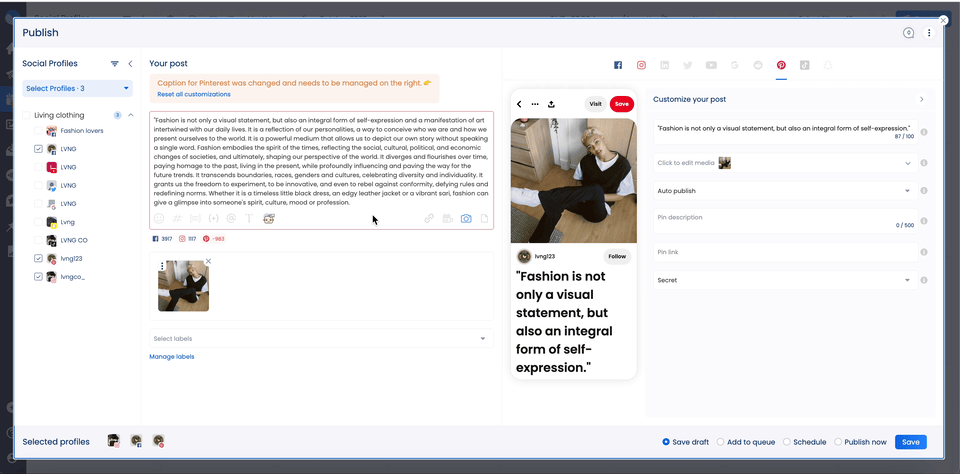The width and height of the screenshot is (960, 474).
Task: Open the Secret board dropdown
Action: click(786, 280)
